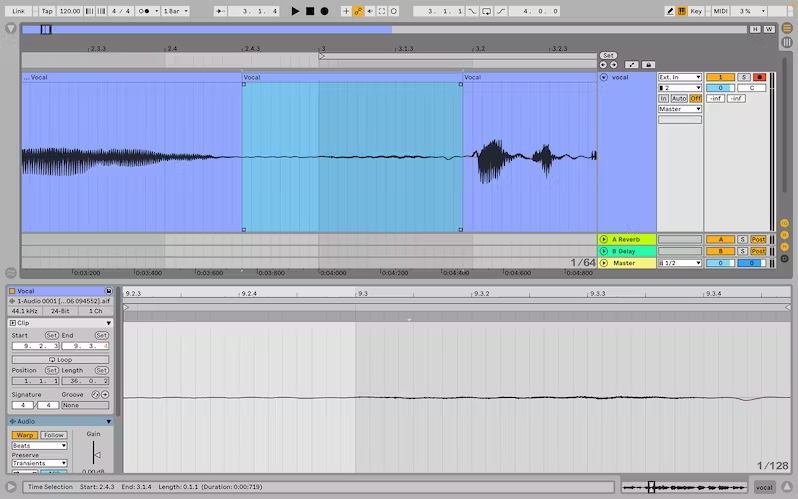This screenshot has height=499, width=798.
Task: Start playback with the Play button
Action: coord(295,11)
